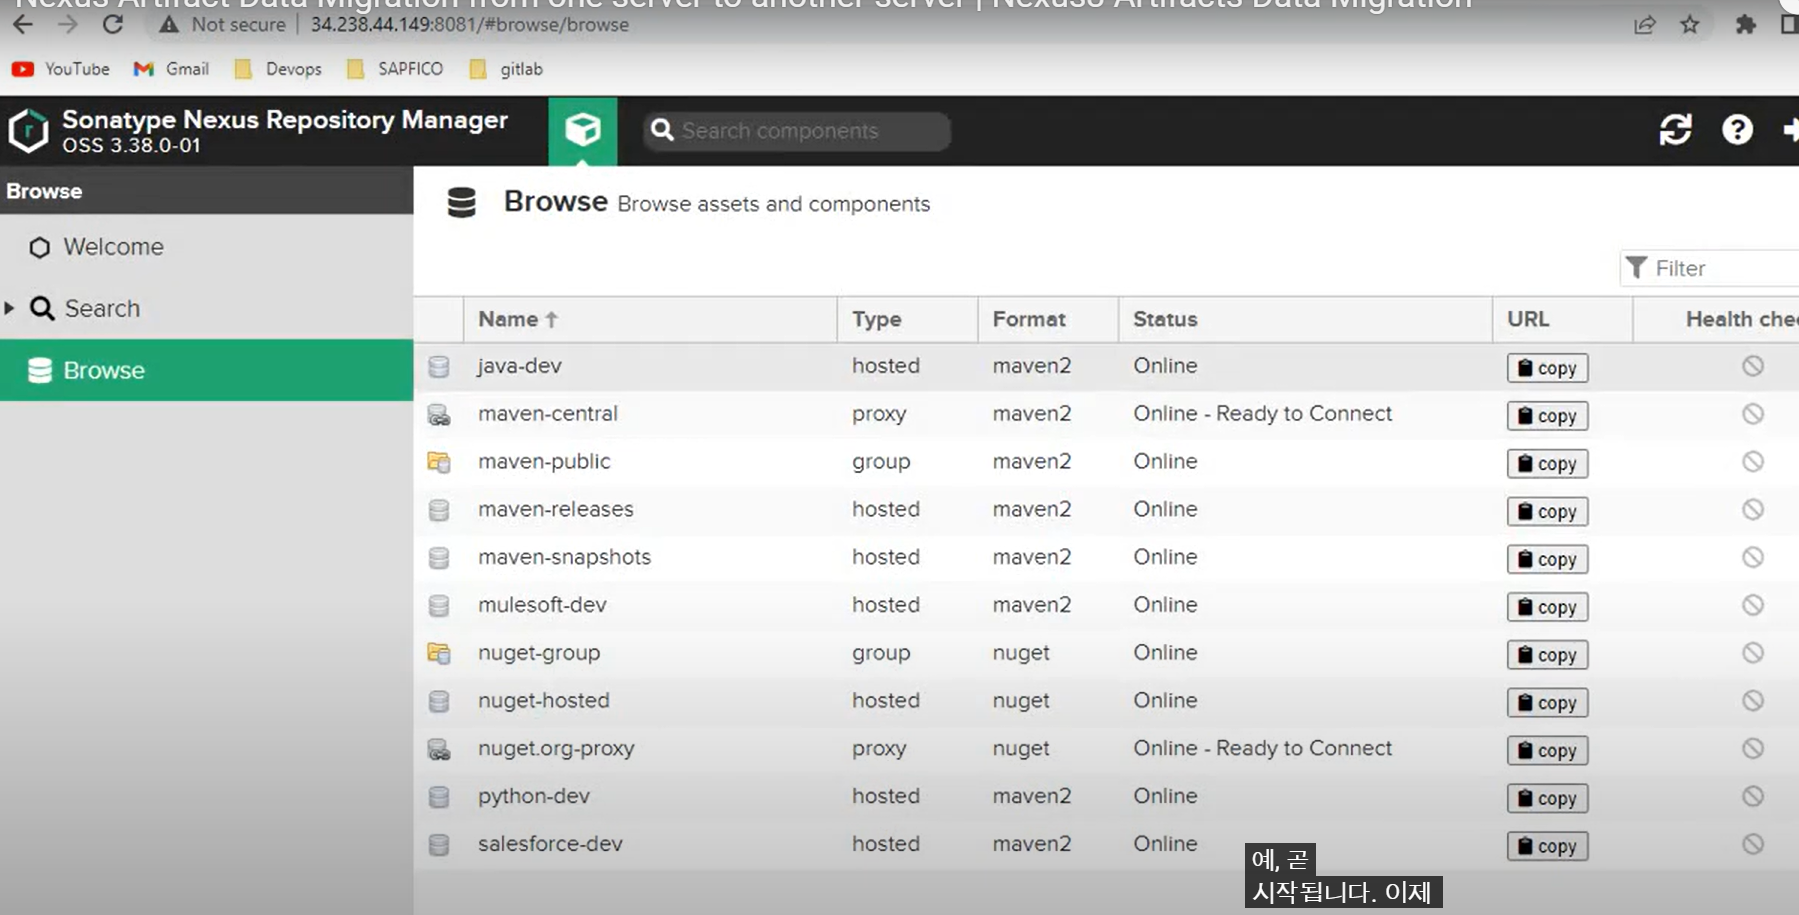
Task: Open the Gmail bookmark
Action: pos(171,69)
